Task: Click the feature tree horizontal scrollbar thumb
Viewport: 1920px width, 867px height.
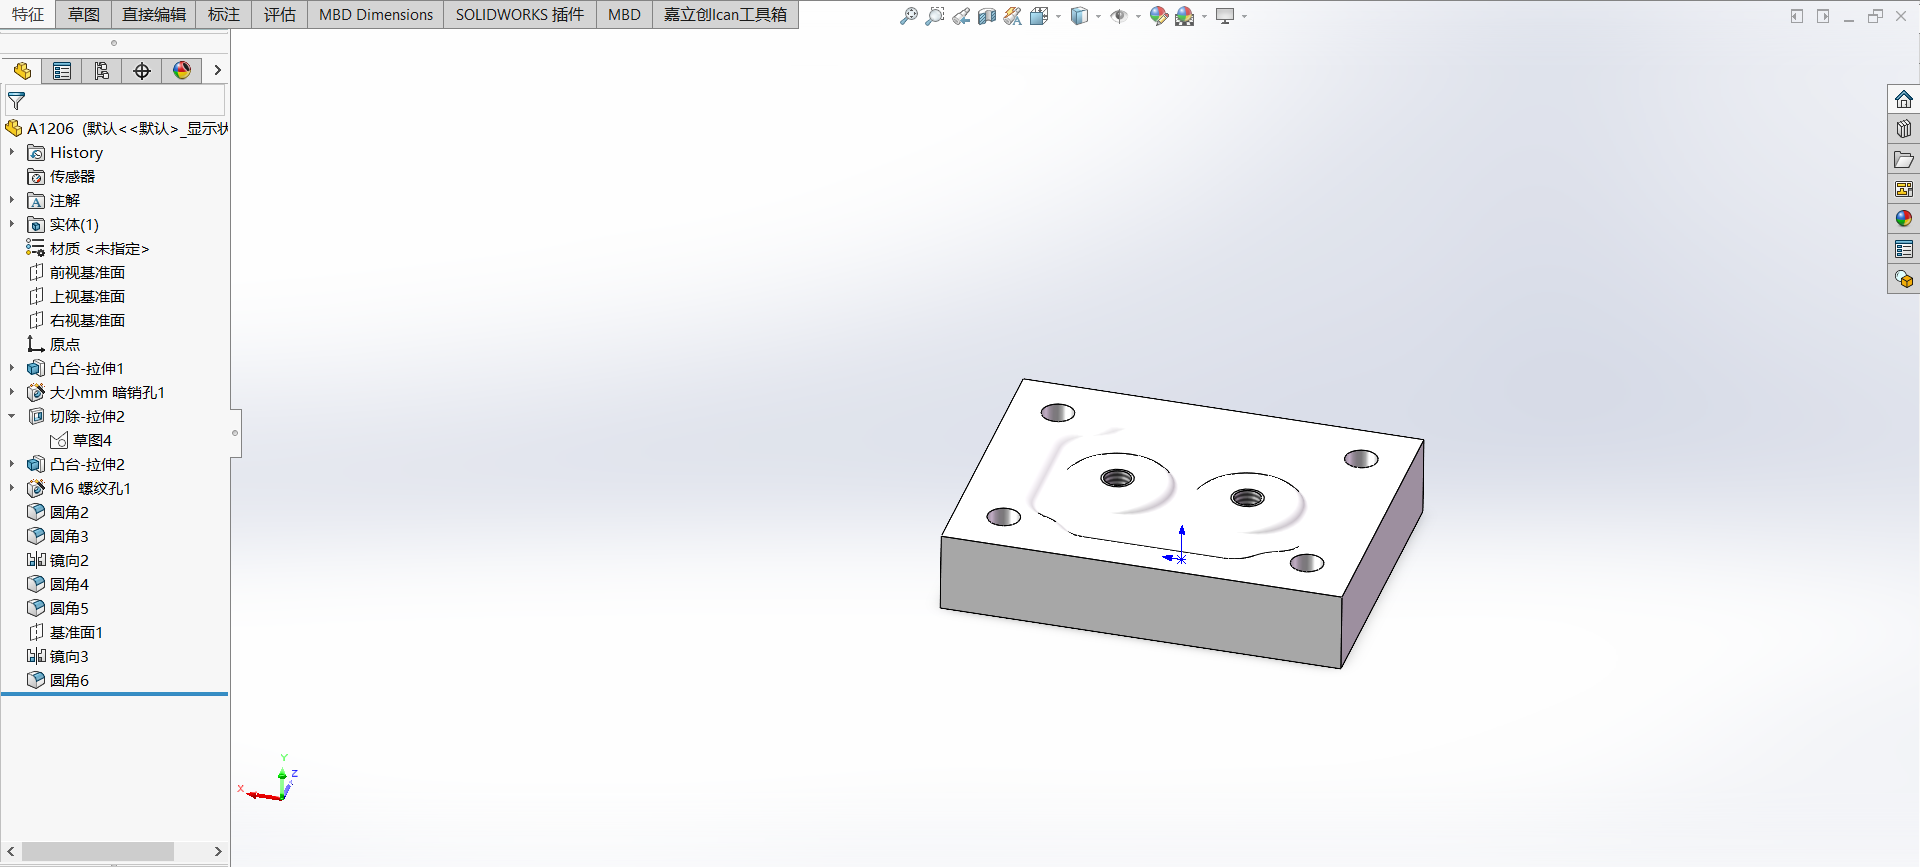Action: point(98,851)
